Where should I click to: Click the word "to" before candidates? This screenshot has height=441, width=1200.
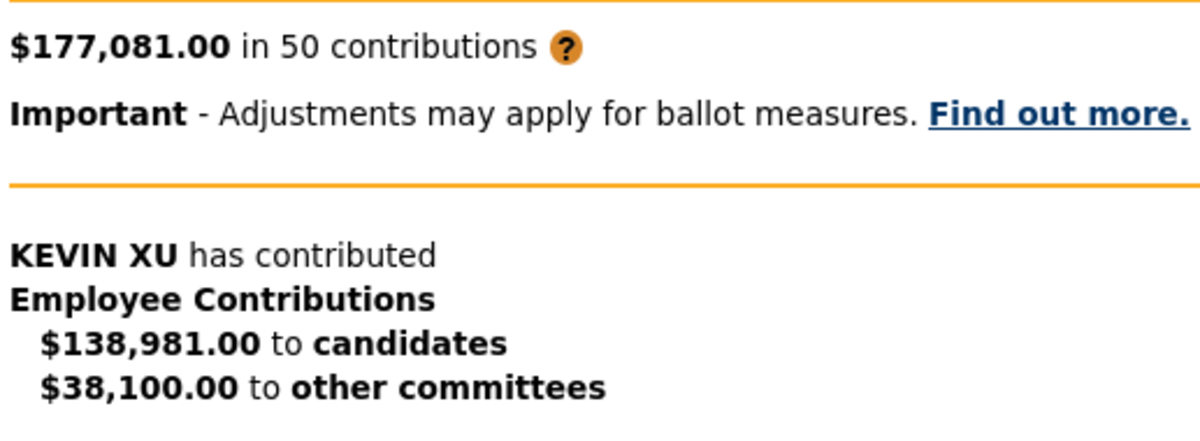click(286, 344)
